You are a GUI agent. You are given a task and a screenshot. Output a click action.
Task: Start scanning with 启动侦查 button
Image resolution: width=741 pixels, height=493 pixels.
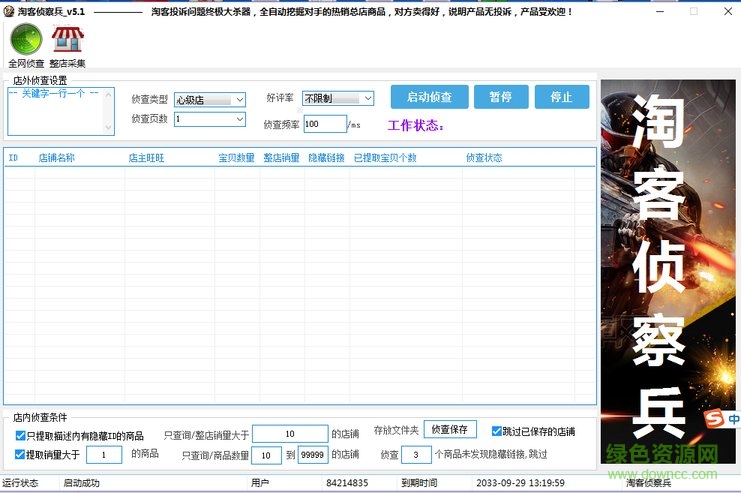pyautogui.click(x=429, y=97)
